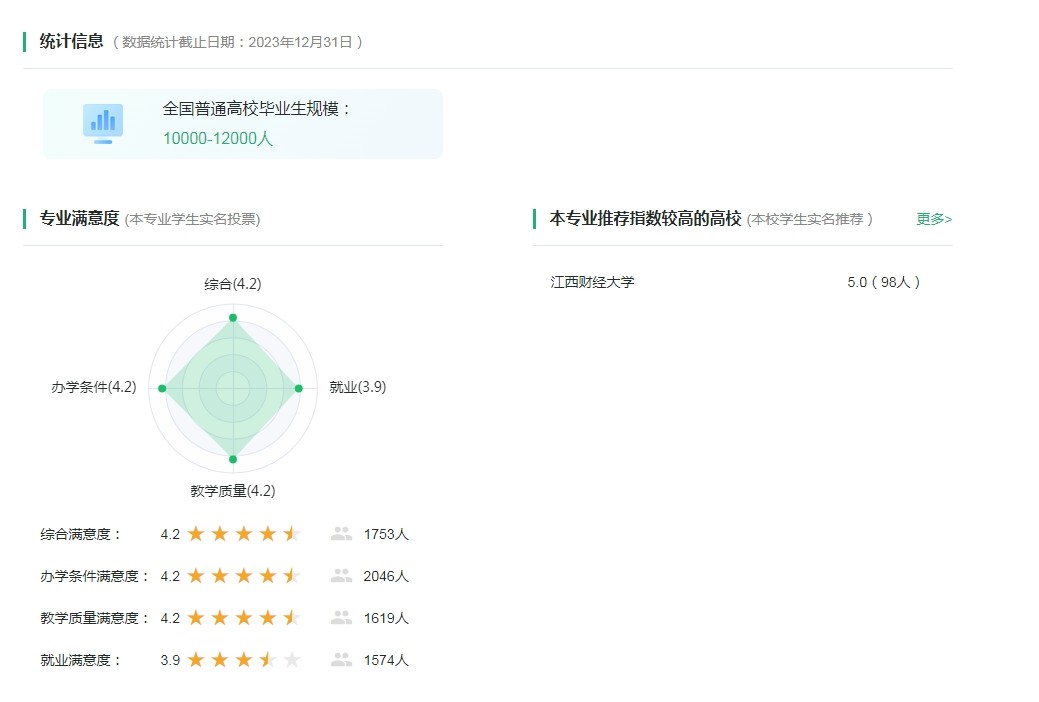Click the 5.0（98人）recommendation score
Viewport: 1039px width, 702px height.
click(x=883, y=282)
